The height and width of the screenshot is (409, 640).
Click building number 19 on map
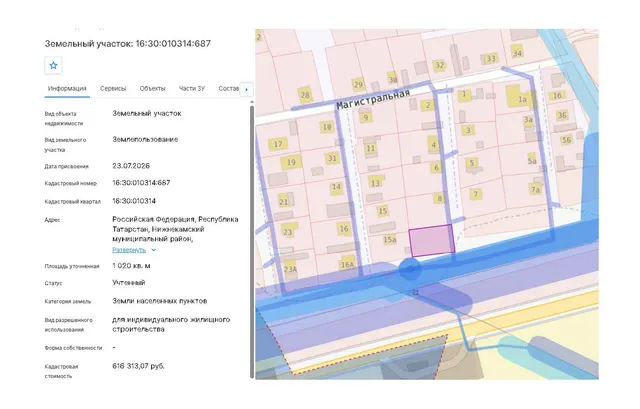coord(291,162)
